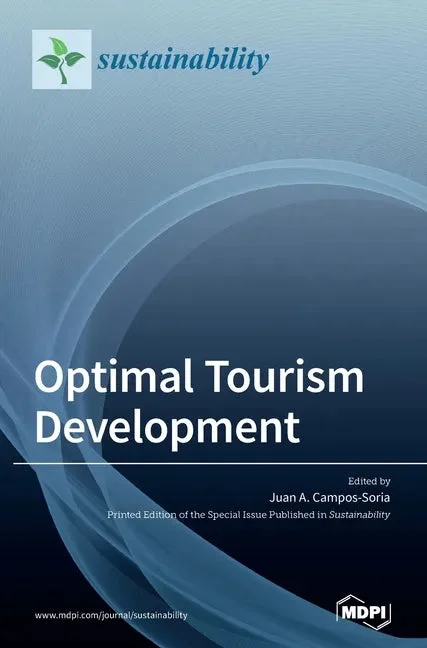Click the 'Printed Edition of the Special Issue' line
The image size is (427, 648).
[248, 515]
